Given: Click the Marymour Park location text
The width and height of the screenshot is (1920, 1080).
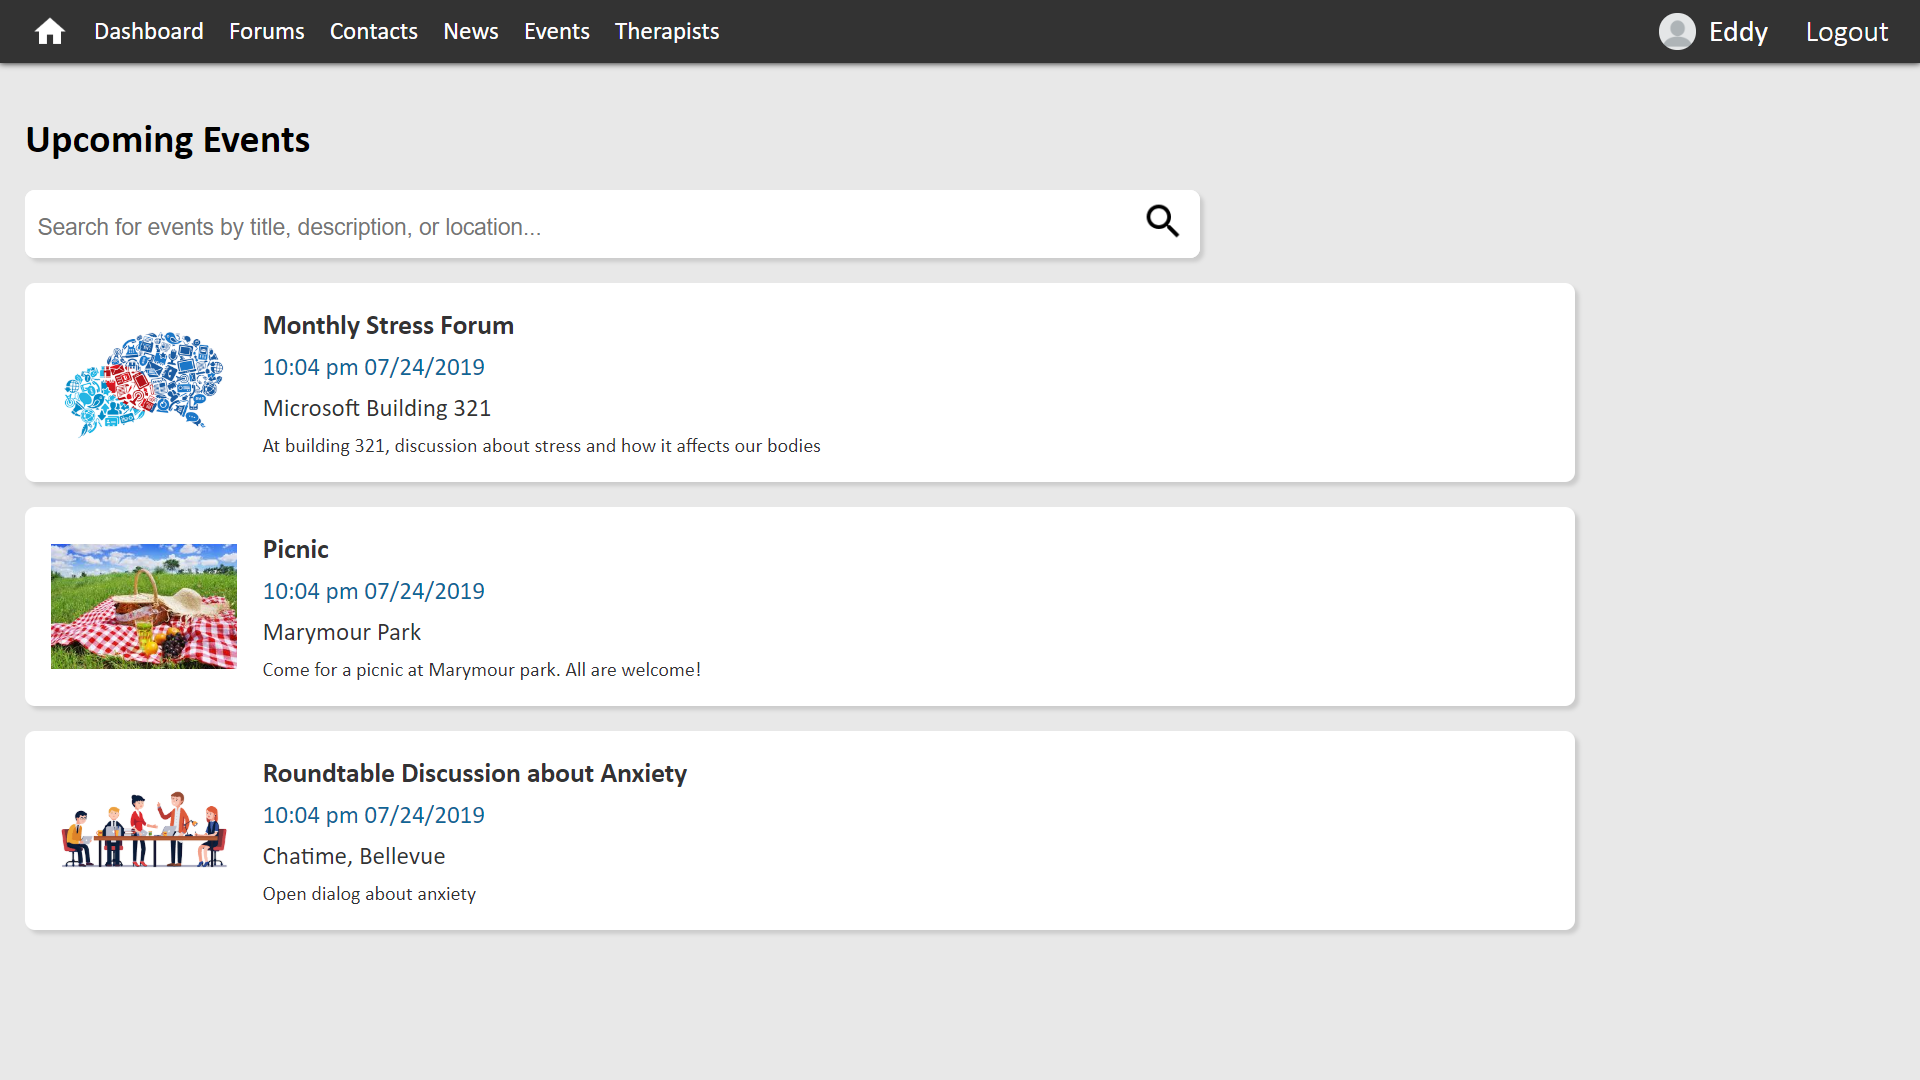Looking at the screenshot, I should click(342, 633).
